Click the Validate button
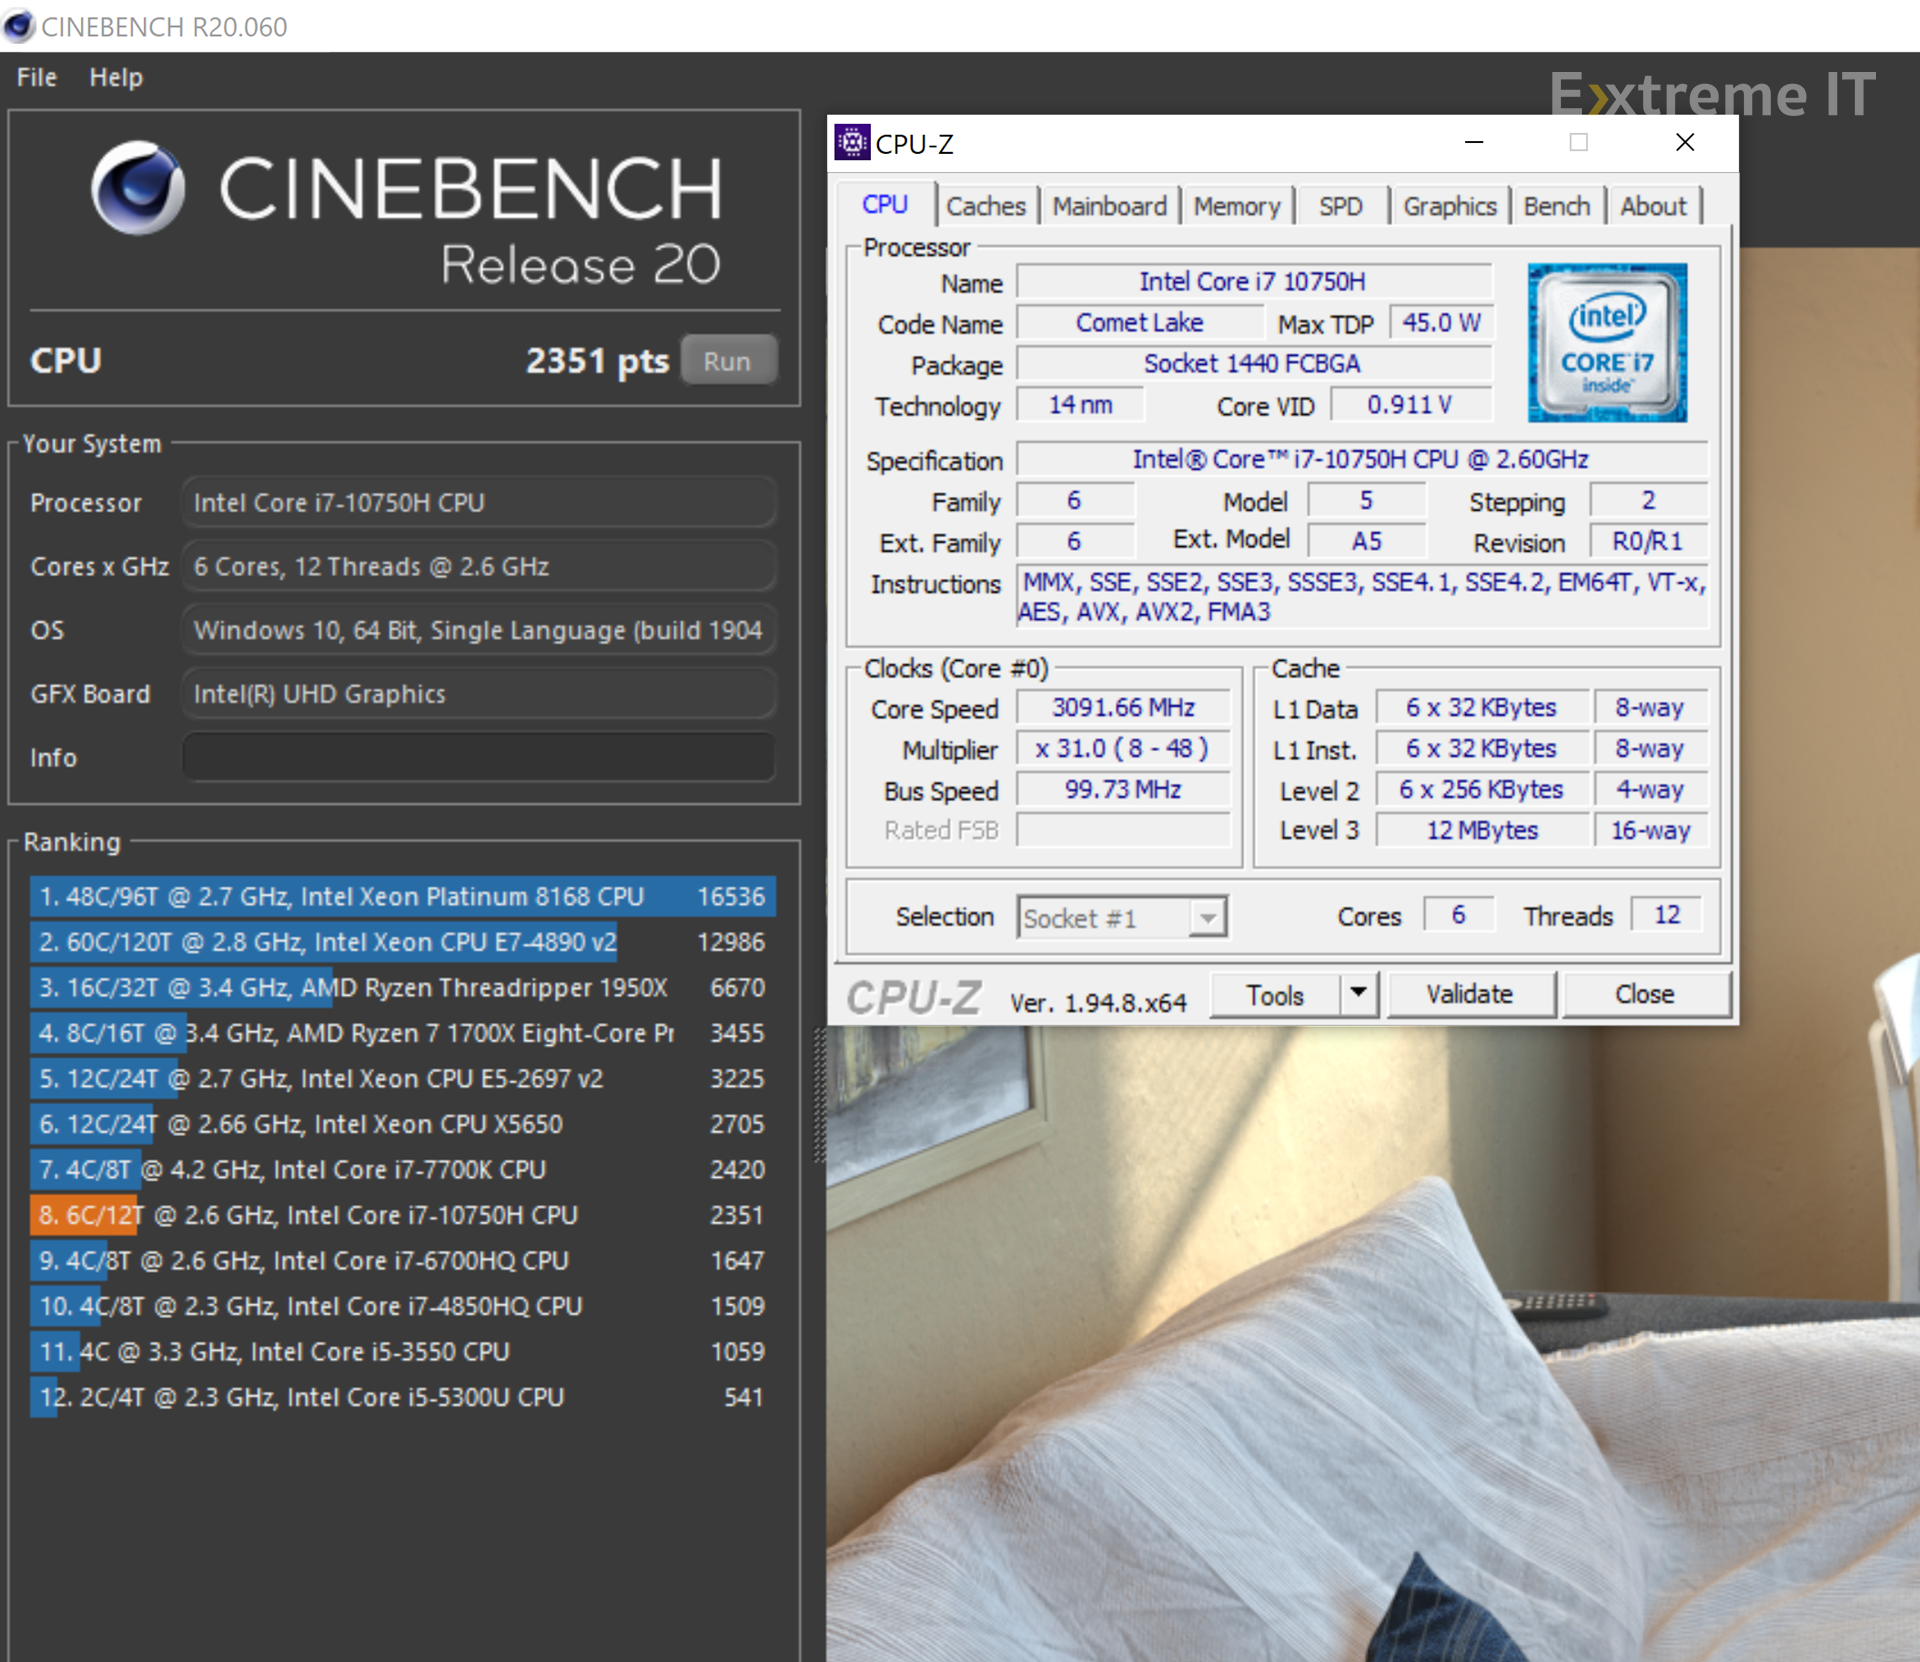The width and height of the screenshot is (1920, 1662). coord(1470,994)
